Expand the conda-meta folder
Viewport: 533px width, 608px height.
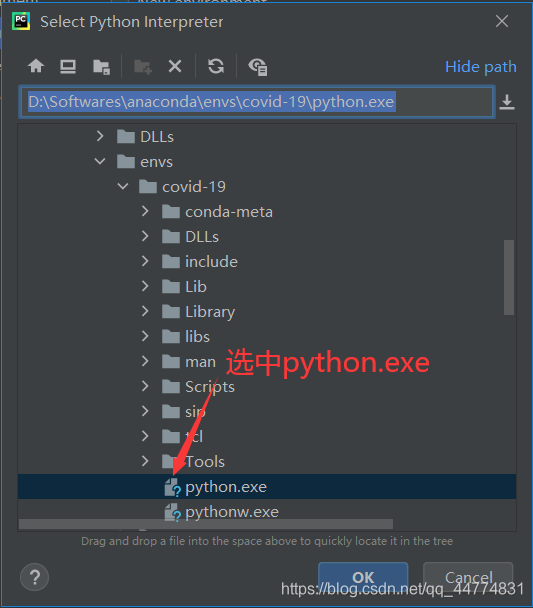(x=145, y=211)
